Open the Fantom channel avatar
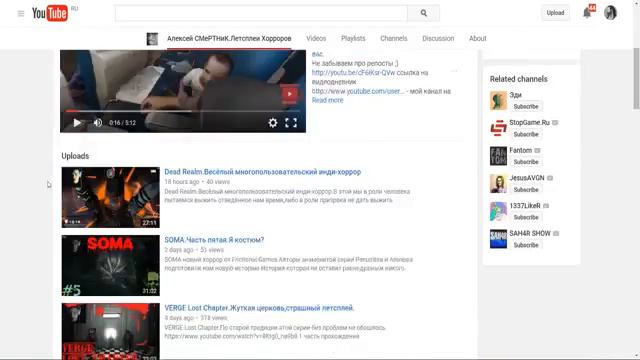Screen dimensions: 640x360 pos(498,156)
